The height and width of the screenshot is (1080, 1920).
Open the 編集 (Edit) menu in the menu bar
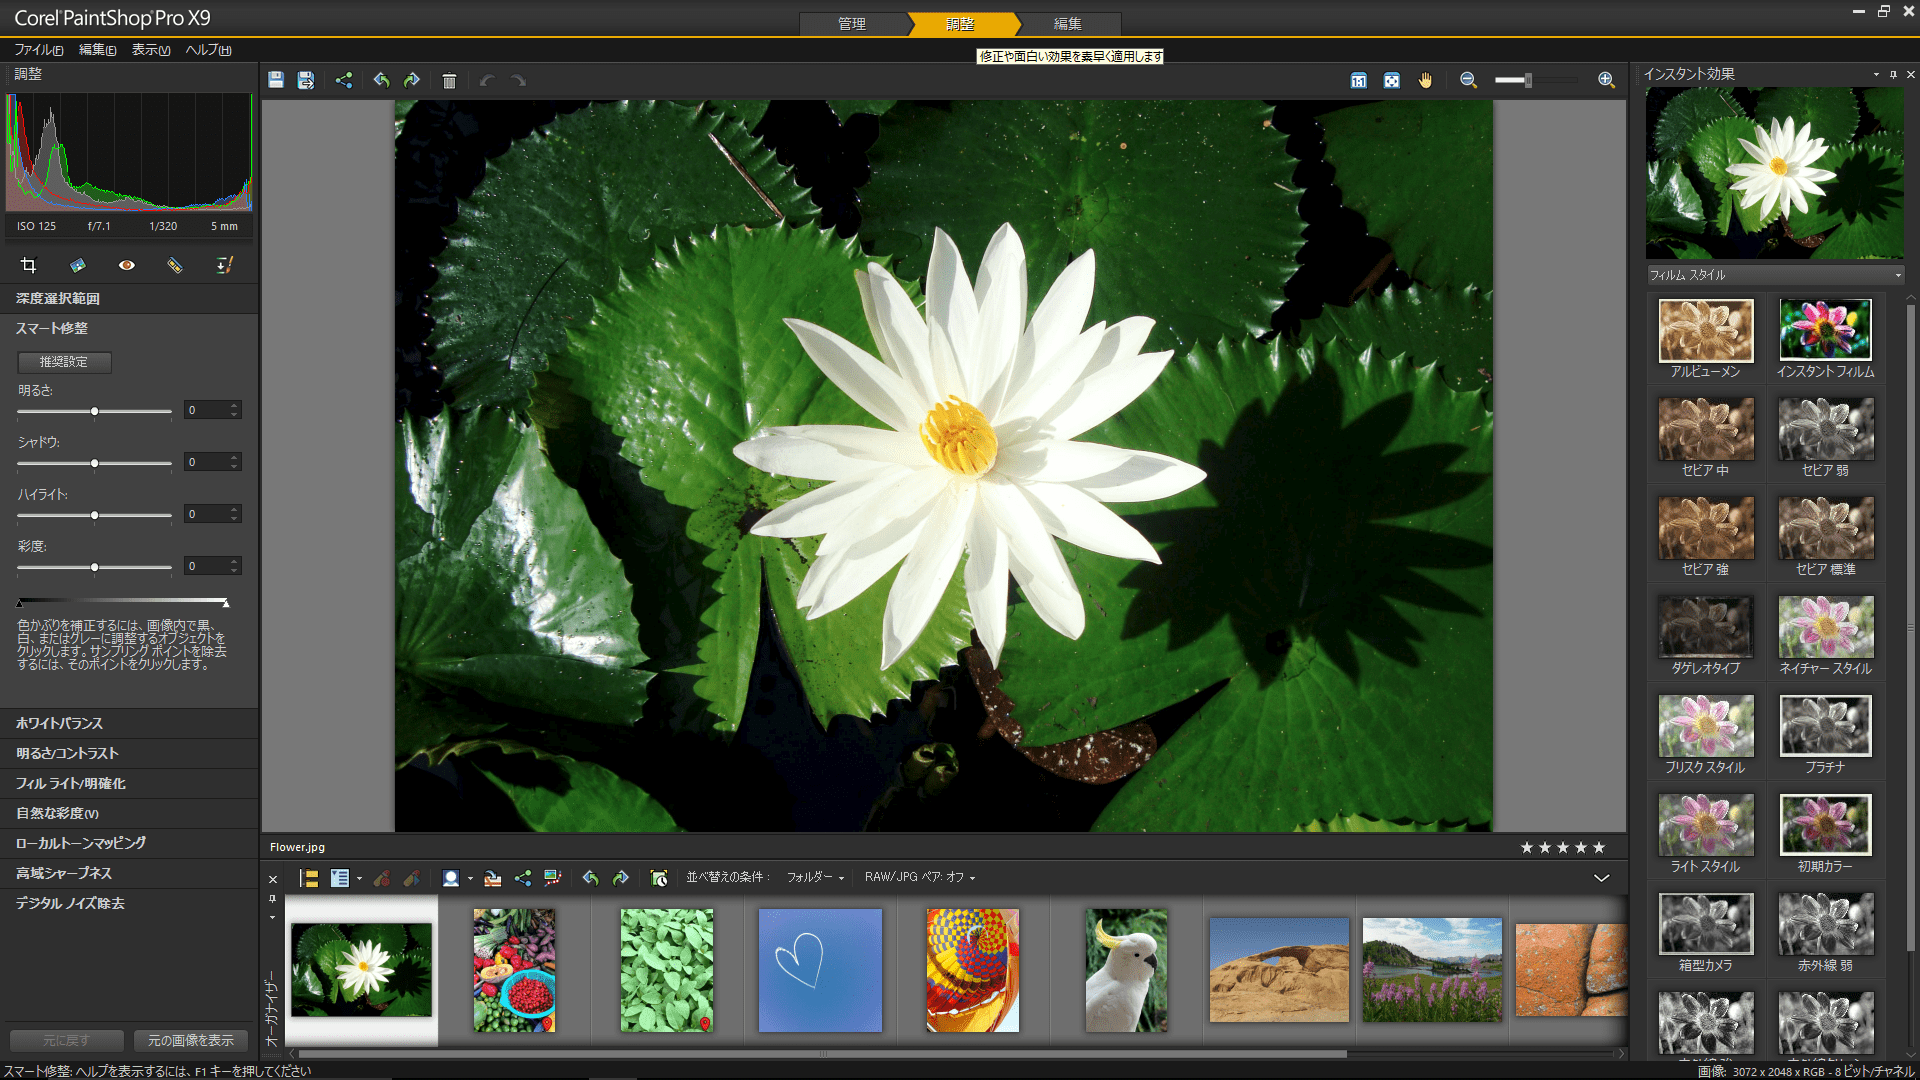tap(97, 50)
